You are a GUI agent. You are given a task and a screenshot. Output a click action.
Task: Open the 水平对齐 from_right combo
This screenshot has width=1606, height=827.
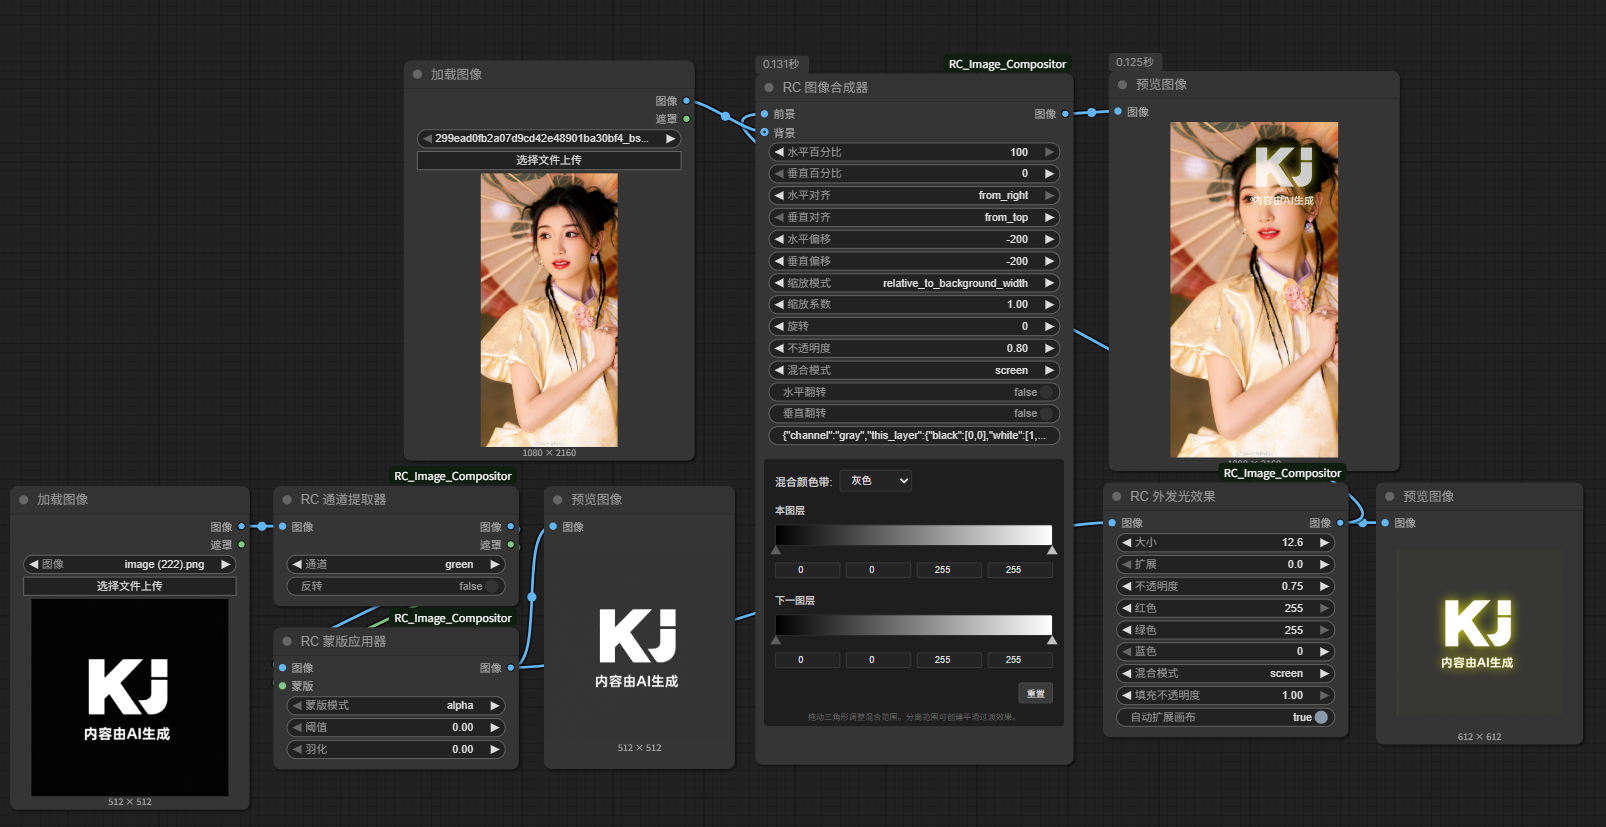pyautogui.click(x=914, y=196)
